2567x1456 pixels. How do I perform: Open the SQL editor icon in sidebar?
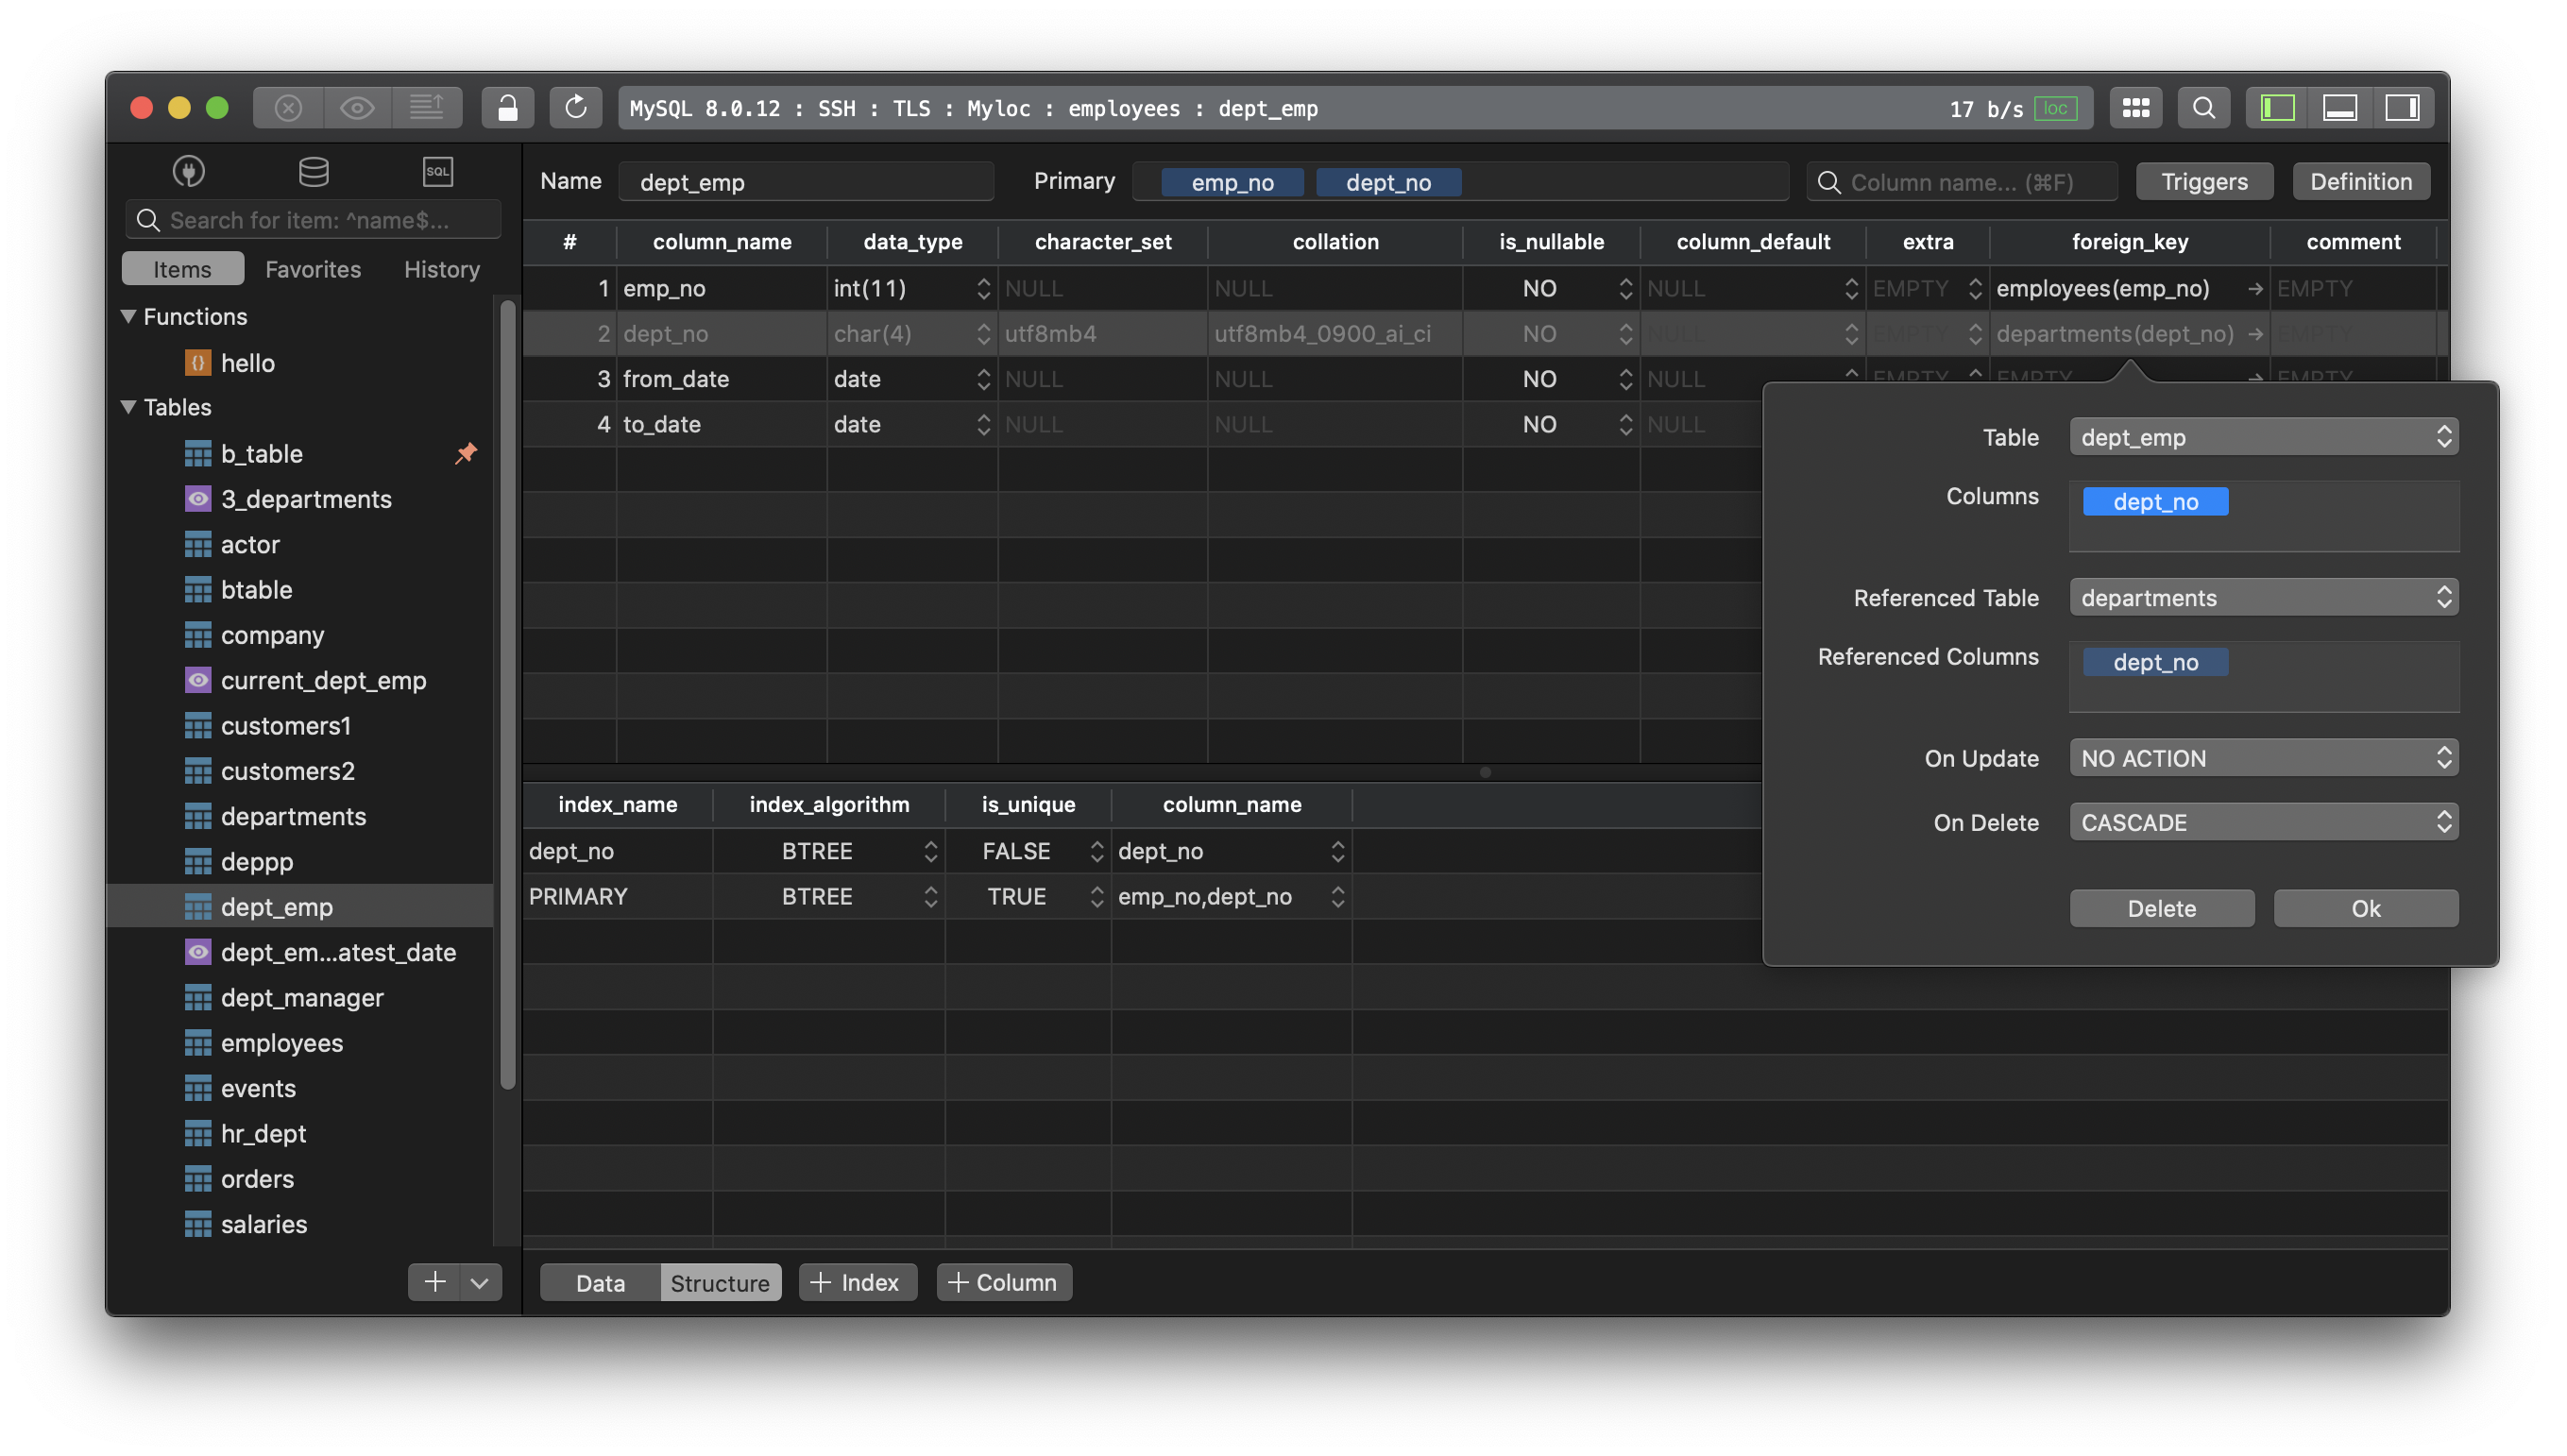point(438,171)
